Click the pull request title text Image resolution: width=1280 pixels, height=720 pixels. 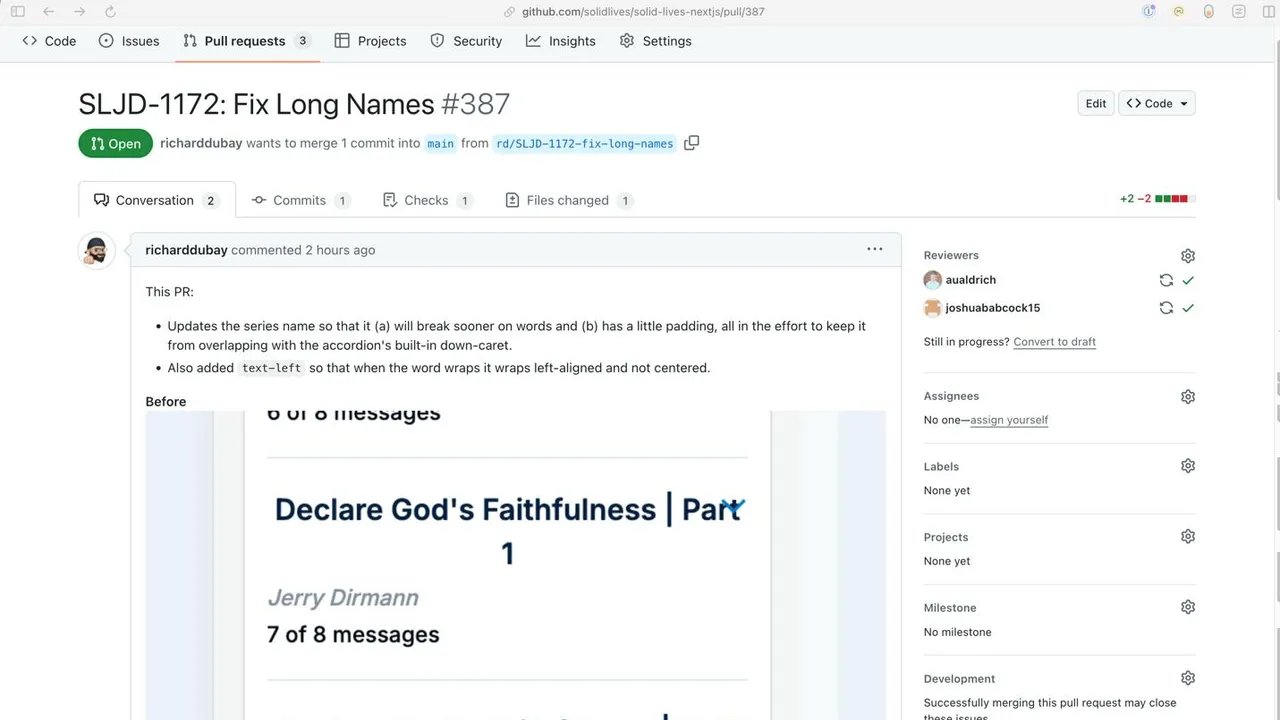256,104
